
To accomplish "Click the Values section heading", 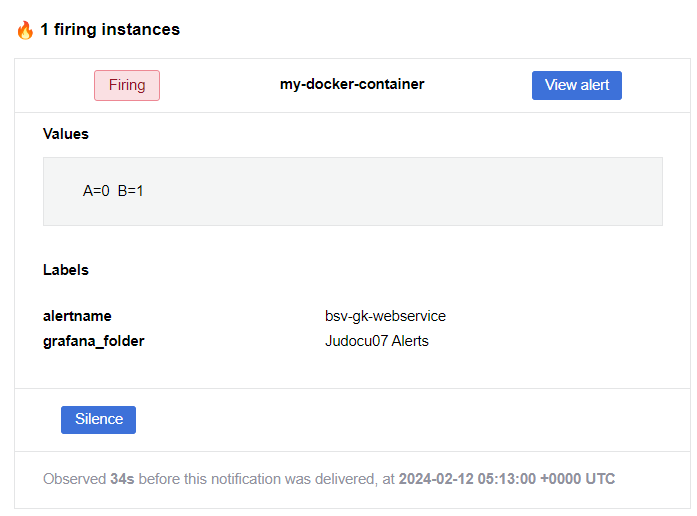I will pyautogui.click(x=66, y=134).
